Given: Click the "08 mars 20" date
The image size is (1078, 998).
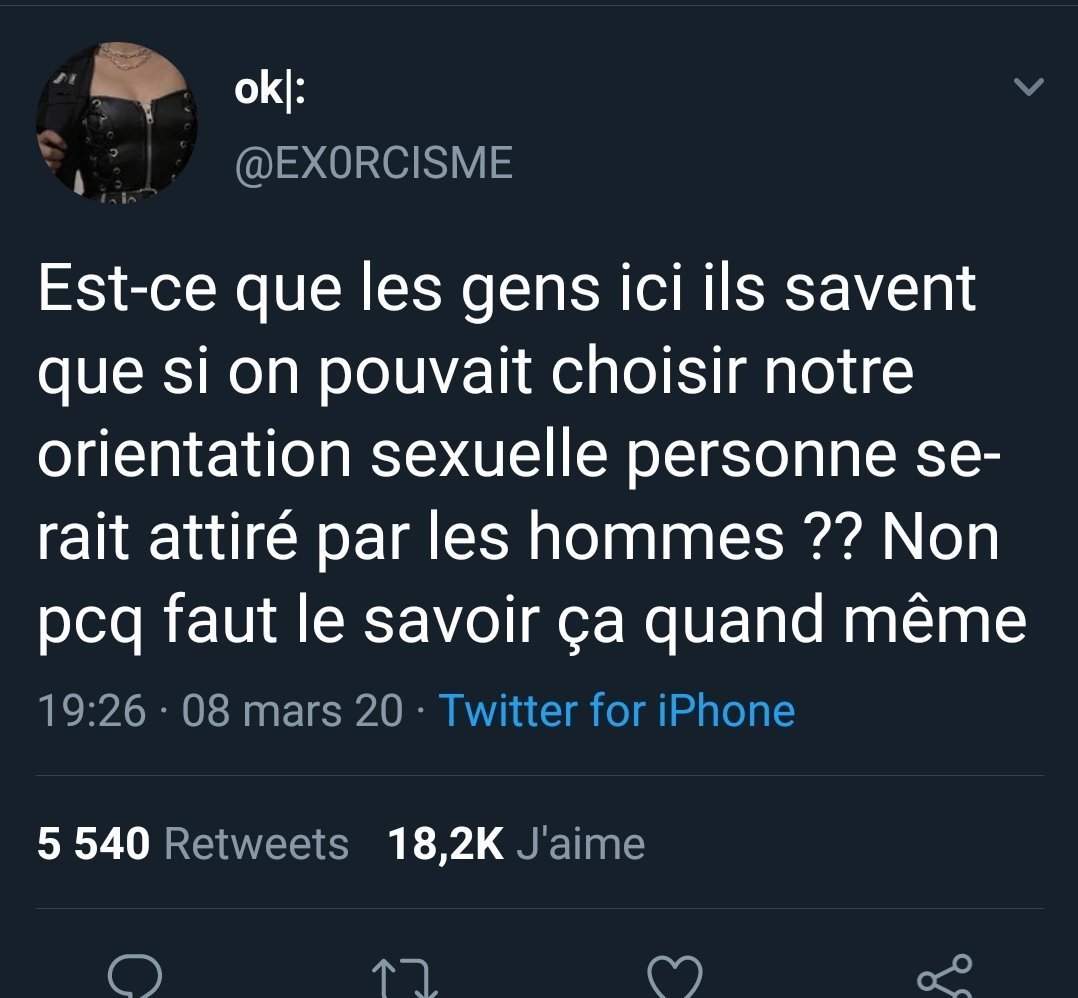Looking at the screenshot, I should 293,711.
